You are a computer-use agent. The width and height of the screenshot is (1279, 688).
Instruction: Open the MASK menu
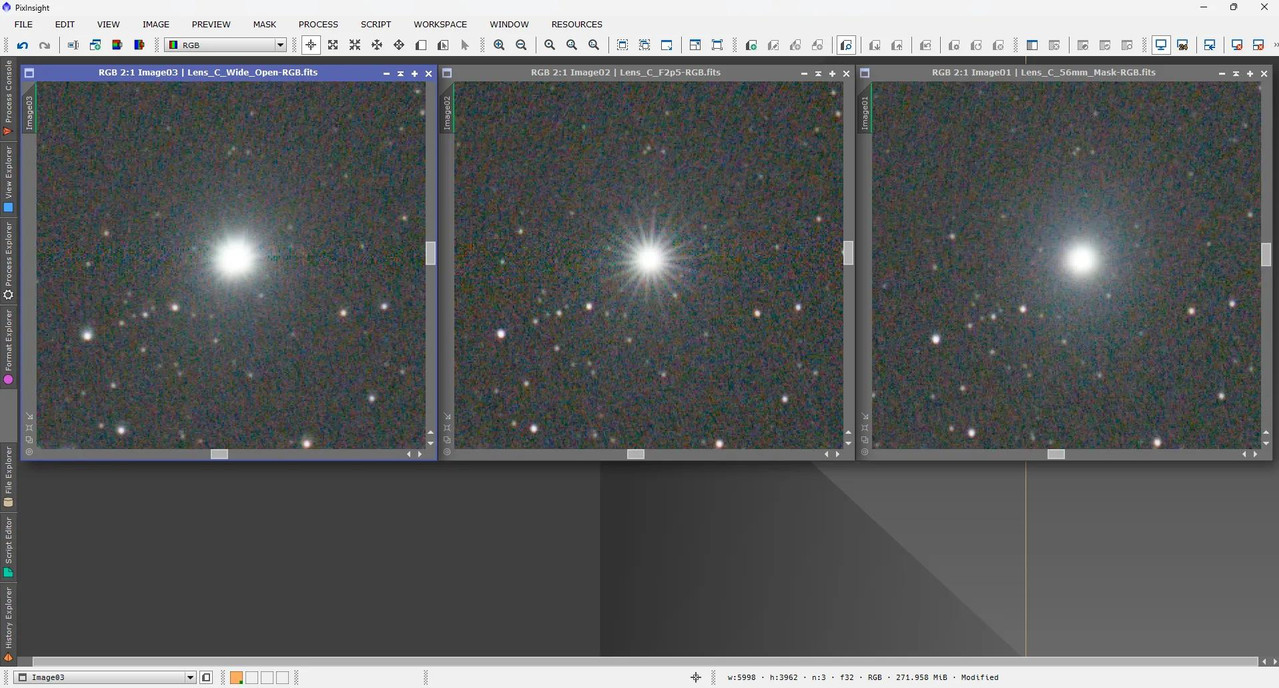coord(265,24)
